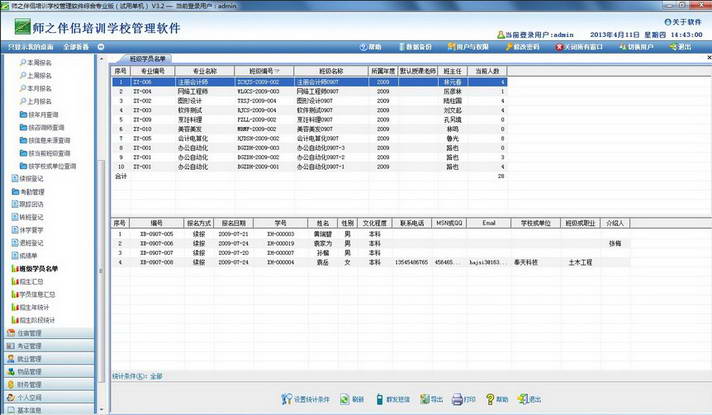Select 班级学员名单 in the sidebar tree
The image size is (712, 415).
pyautogui.click(x=35, y=268)
